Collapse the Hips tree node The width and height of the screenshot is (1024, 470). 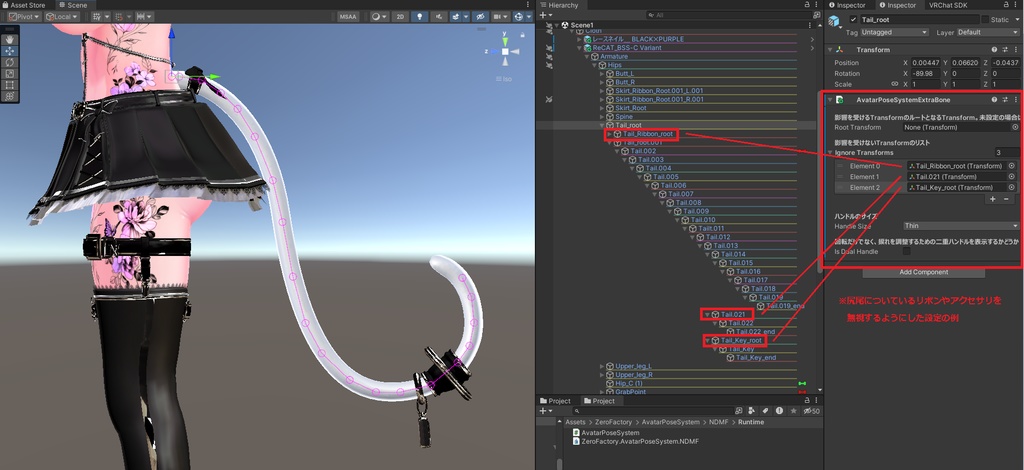click(x=594, y=65)
